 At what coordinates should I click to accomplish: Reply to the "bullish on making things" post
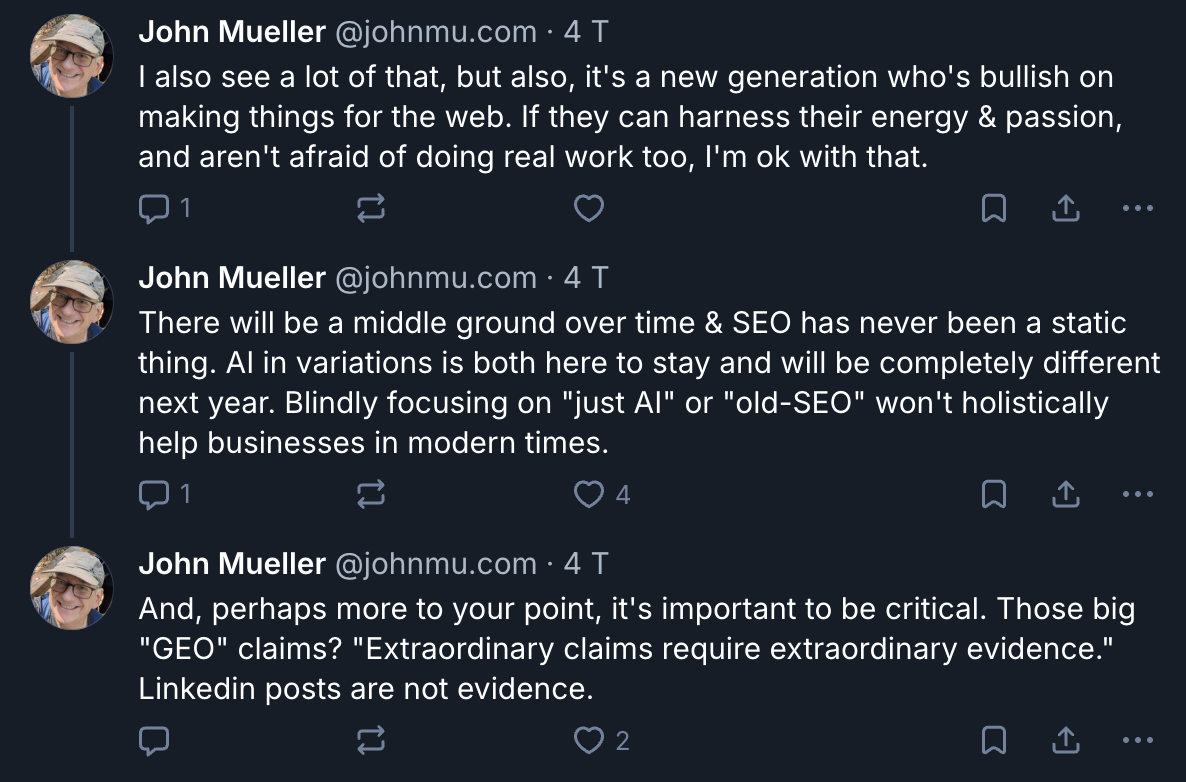coord(153,208)
